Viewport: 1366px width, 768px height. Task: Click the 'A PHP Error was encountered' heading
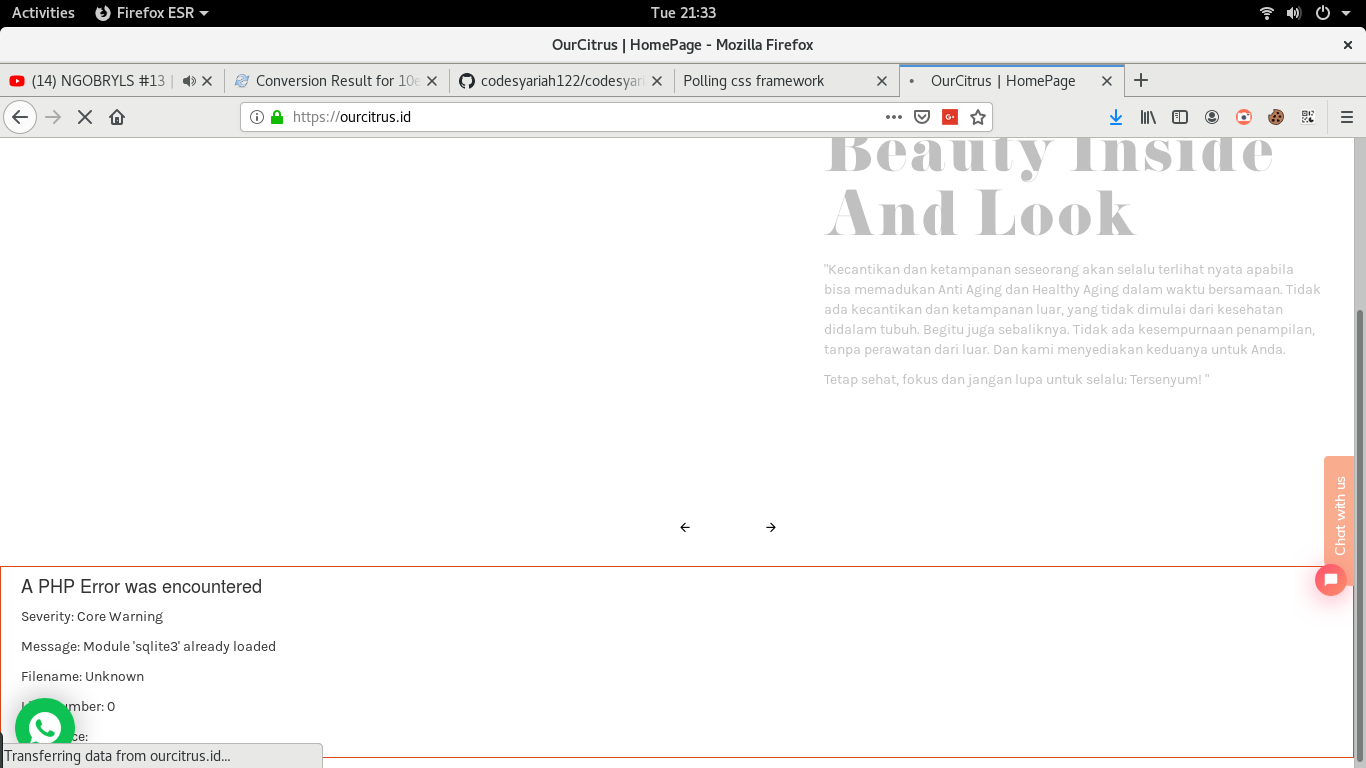point(142,587)
